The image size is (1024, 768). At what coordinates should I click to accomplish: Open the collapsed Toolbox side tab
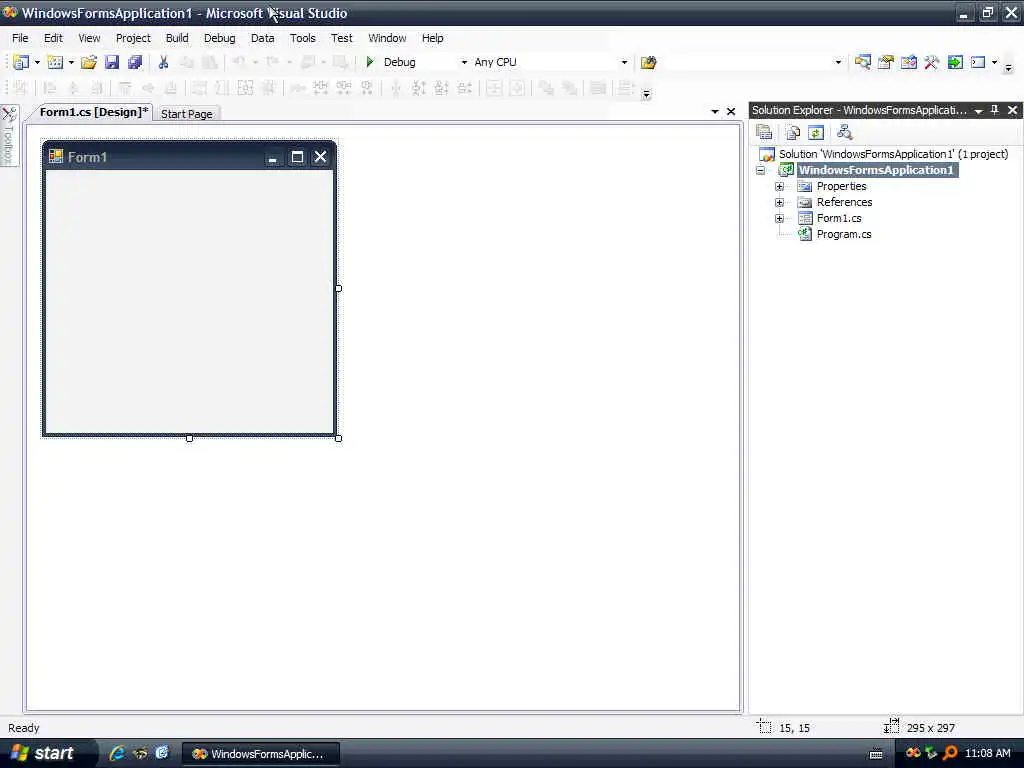8,136
